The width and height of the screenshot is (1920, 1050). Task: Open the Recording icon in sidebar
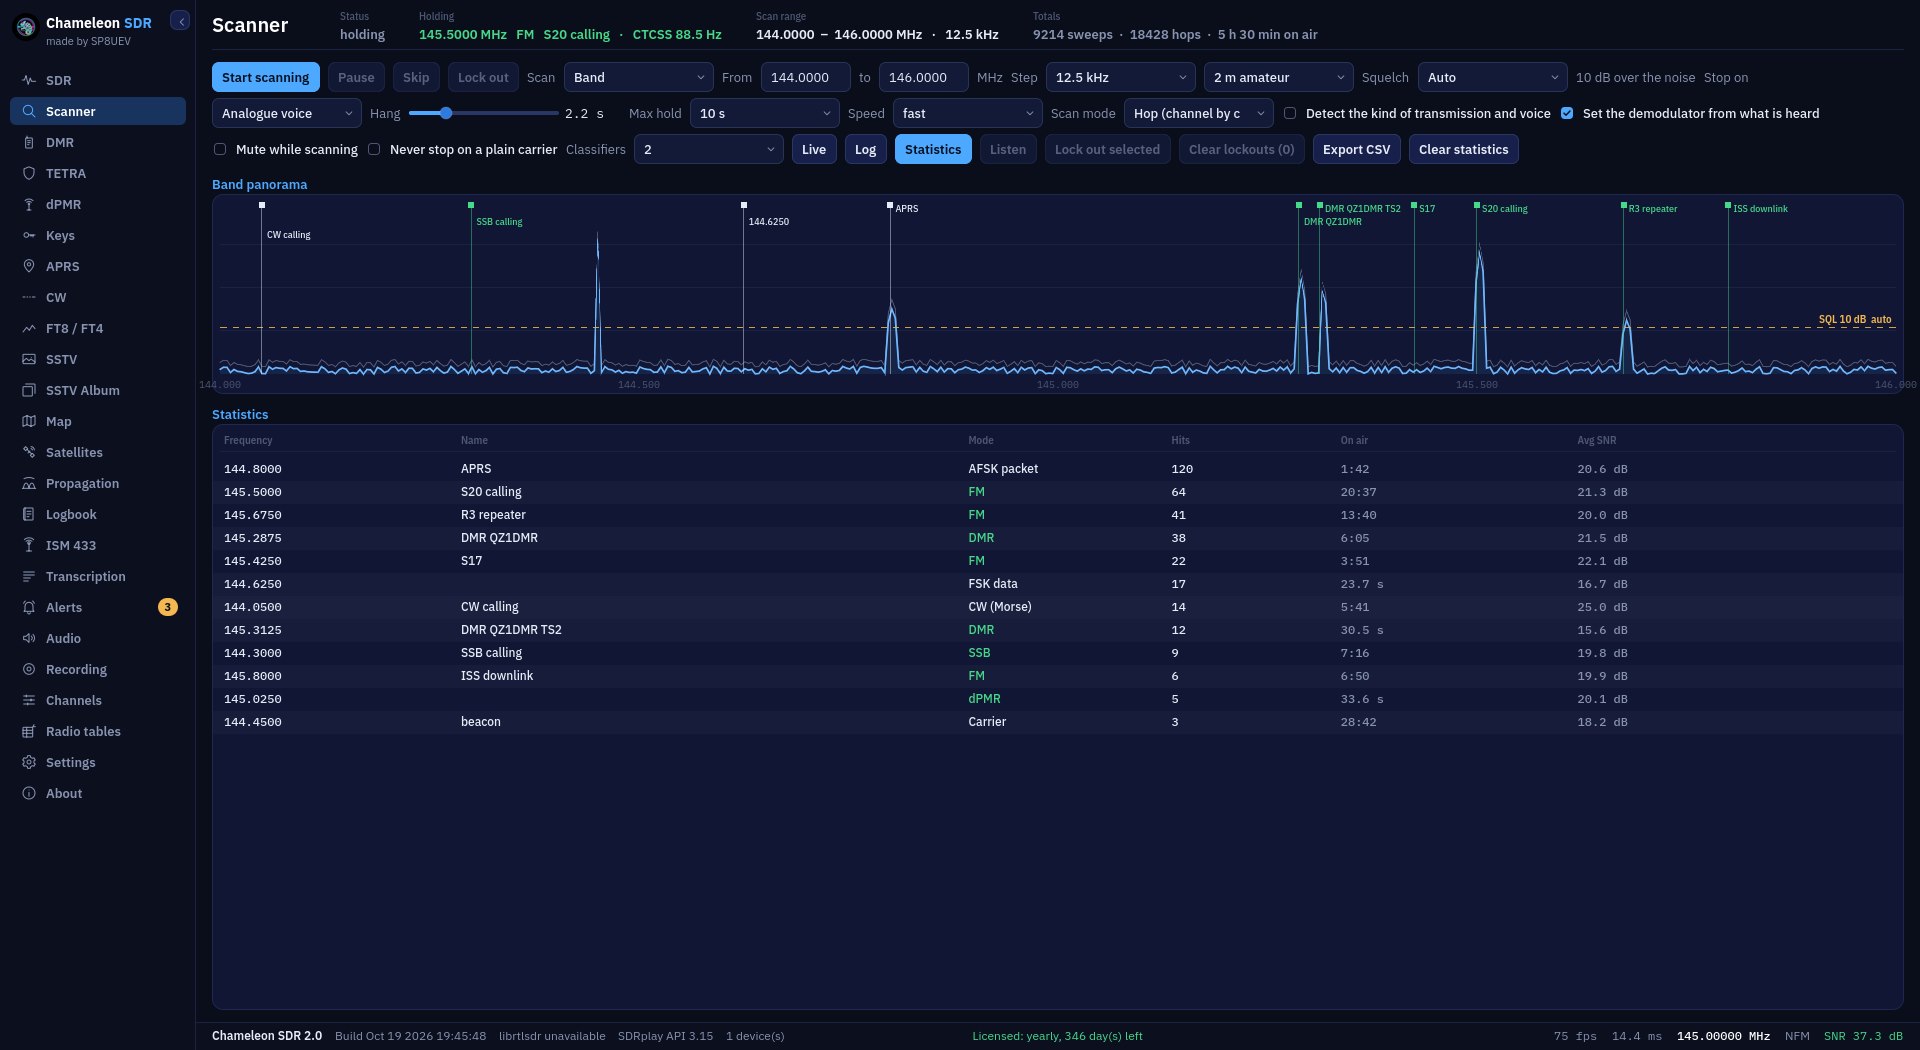pyautogui.click(x=29, y=669)
